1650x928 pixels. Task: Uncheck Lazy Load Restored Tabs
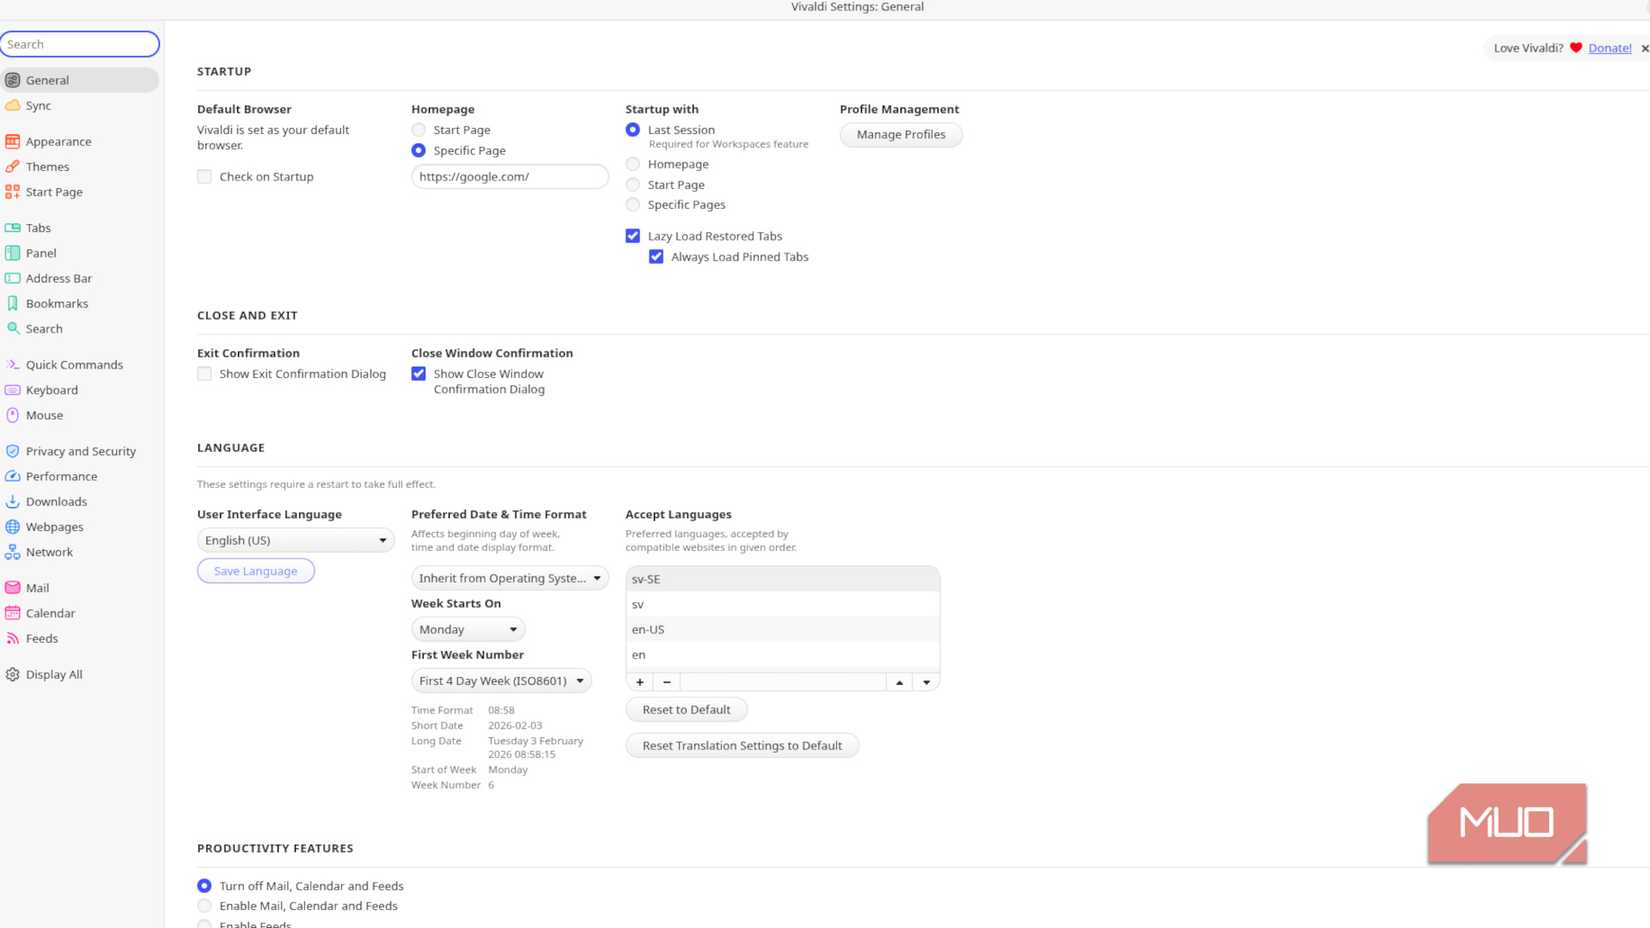[632, 235]
